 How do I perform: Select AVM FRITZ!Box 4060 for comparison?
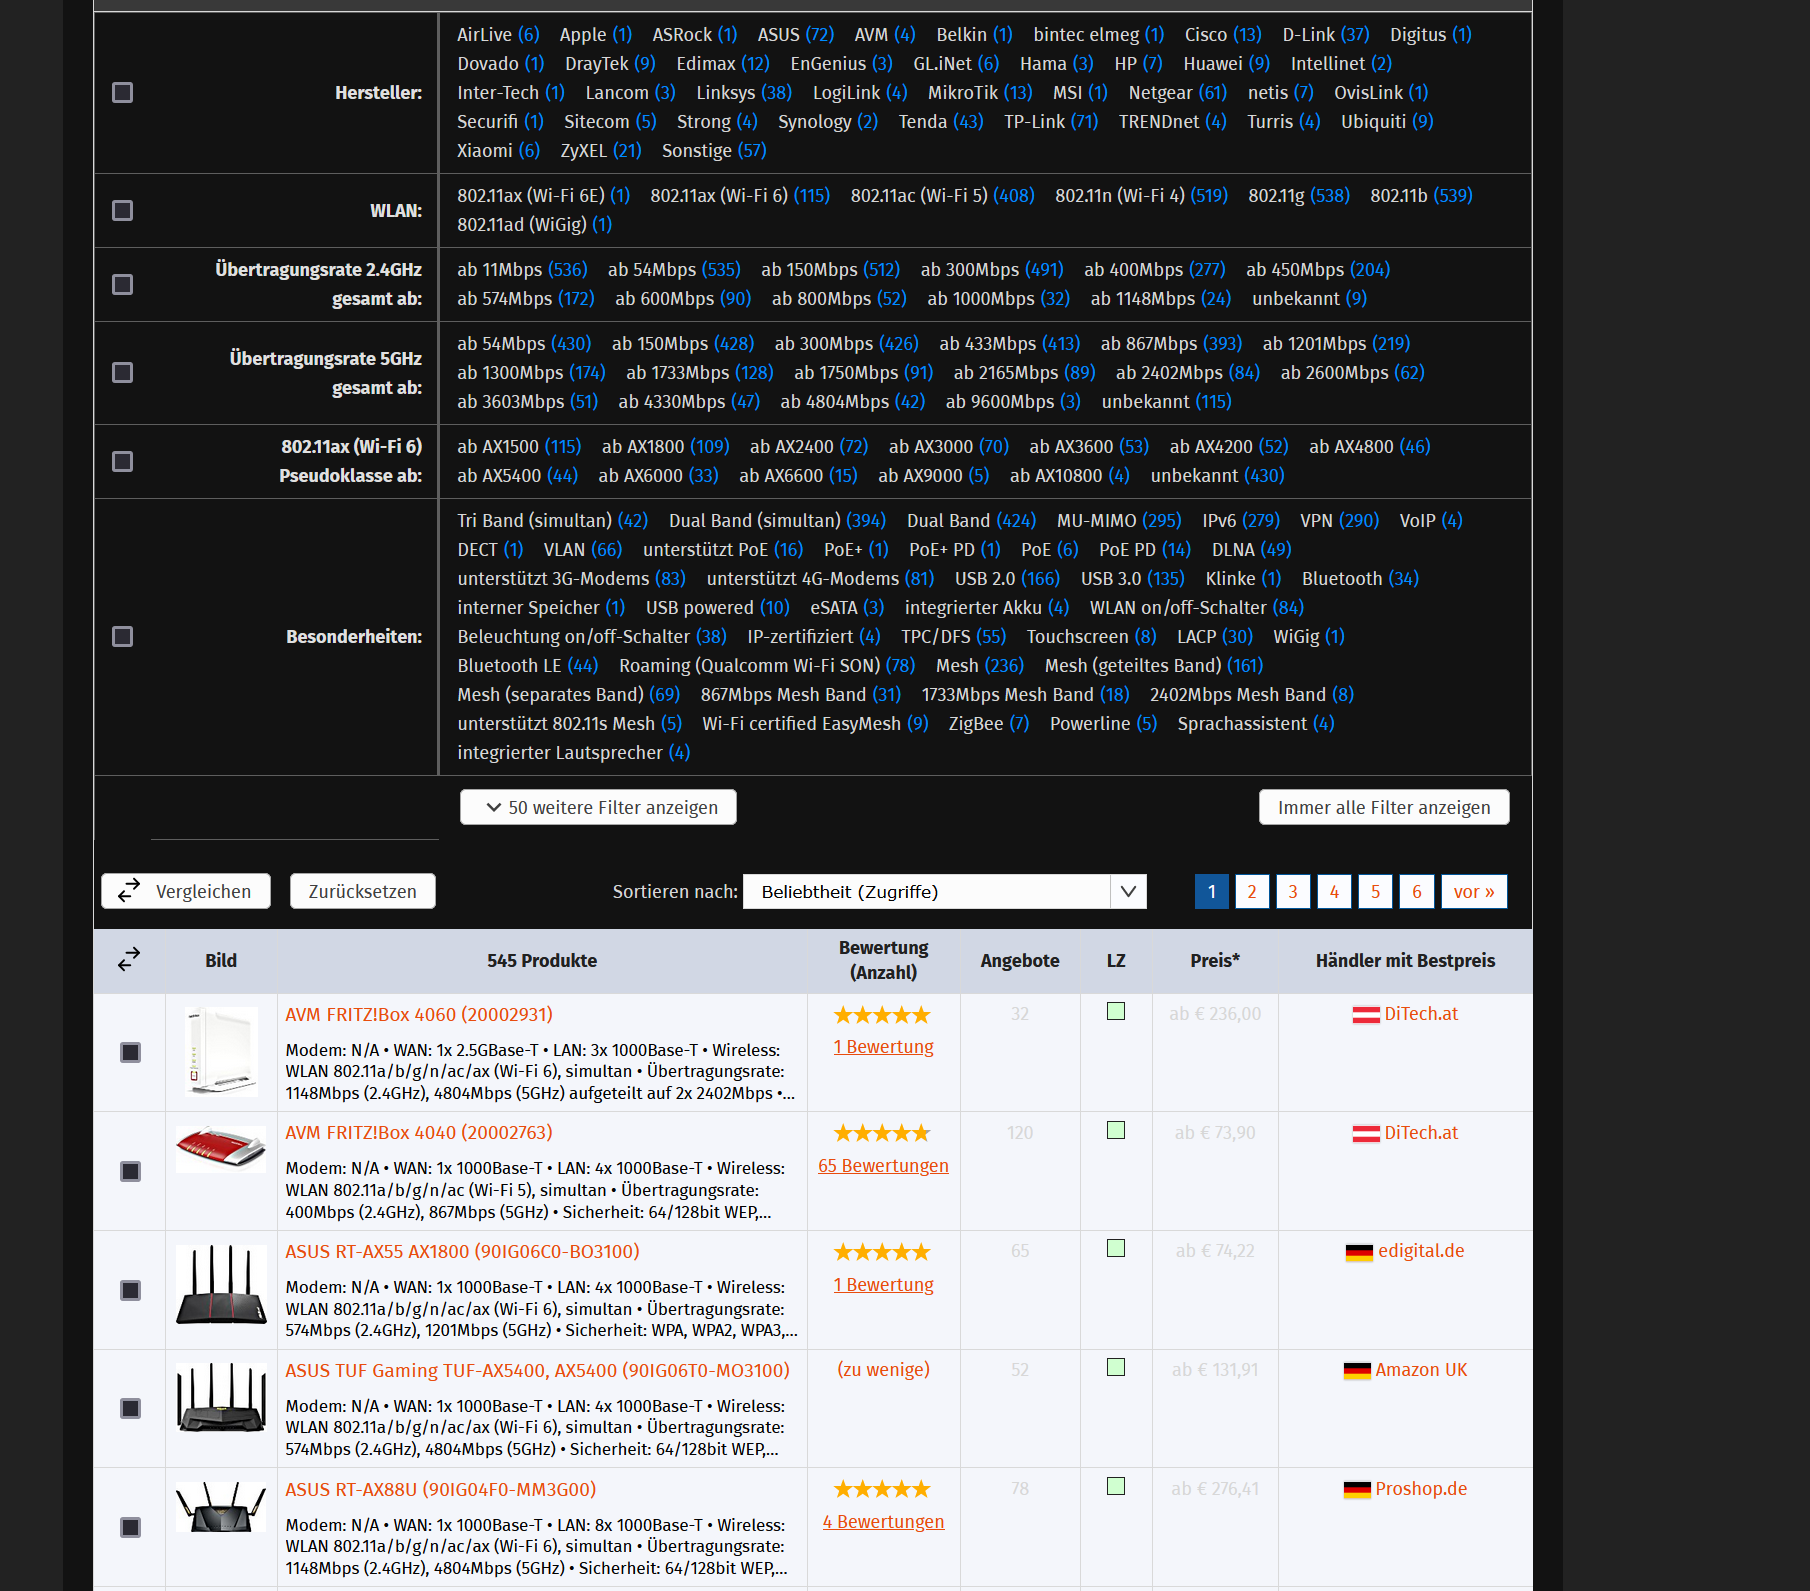[x=130, y=1052]
